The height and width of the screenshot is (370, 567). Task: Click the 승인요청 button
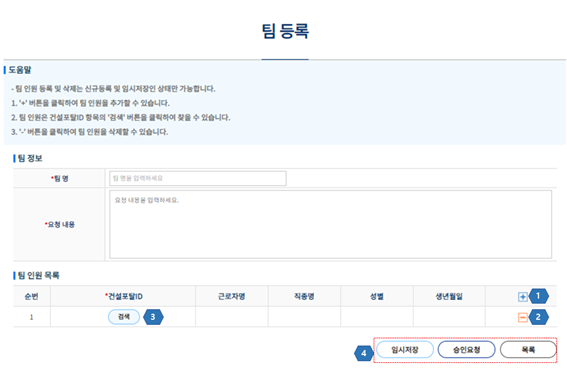466,350
